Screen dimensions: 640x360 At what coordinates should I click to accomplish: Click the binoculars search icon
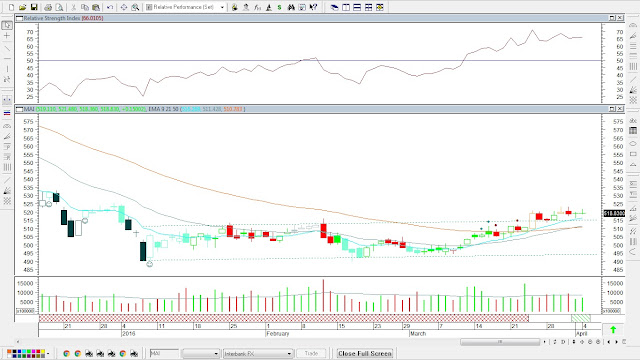click(291, 7)
